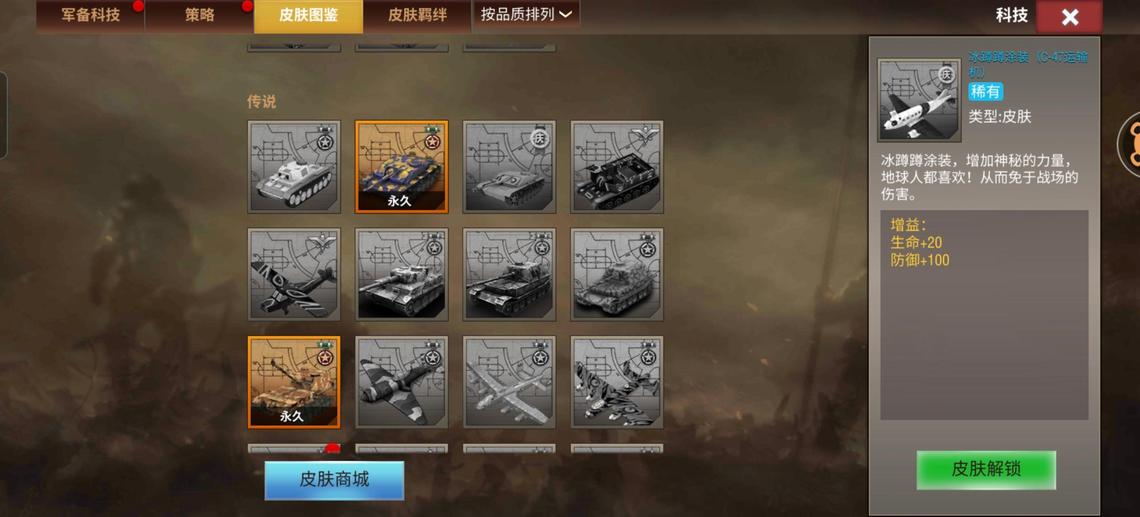Screen dimensions: 1140x517
Task: Select the blue-yellow camo tank marked 永久
Action: [401, 167]
